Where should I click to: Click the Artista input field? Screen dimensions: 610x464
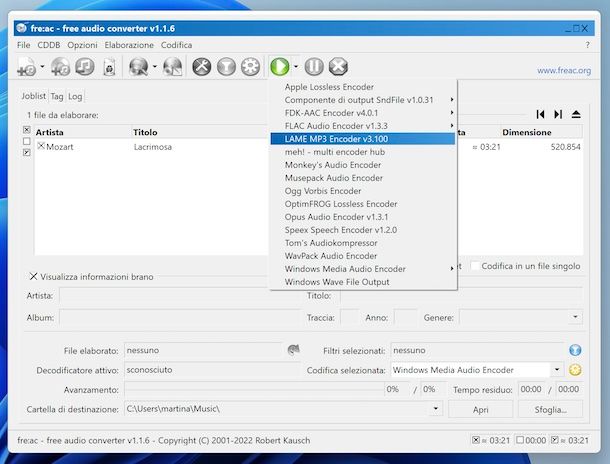point(180,296)
